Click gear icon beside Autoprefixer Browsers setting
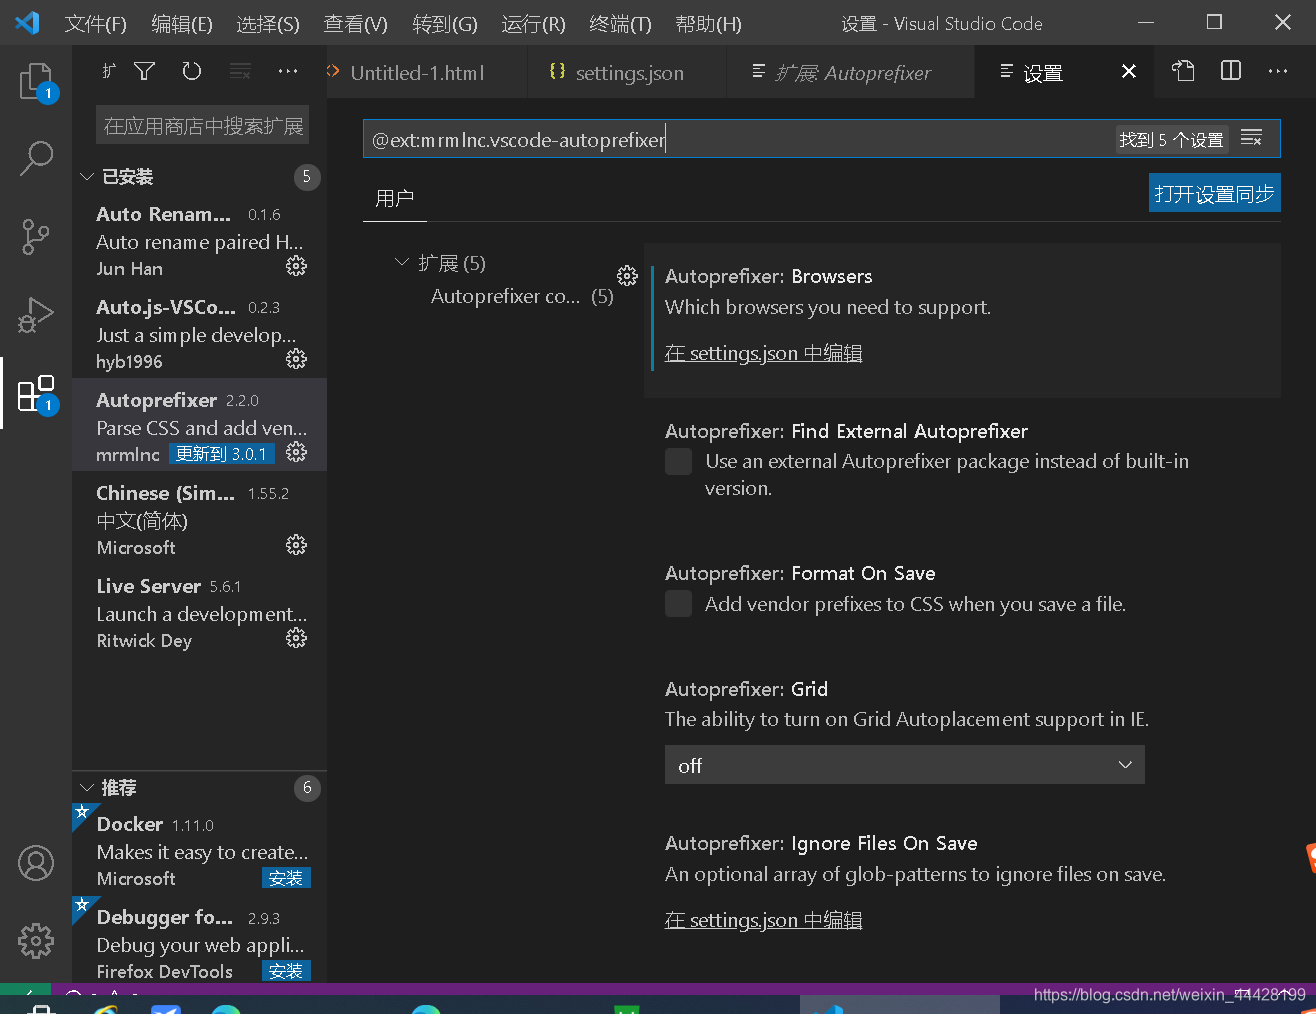This screenshot has height=1014, width=1316. (x=627, y=276)
